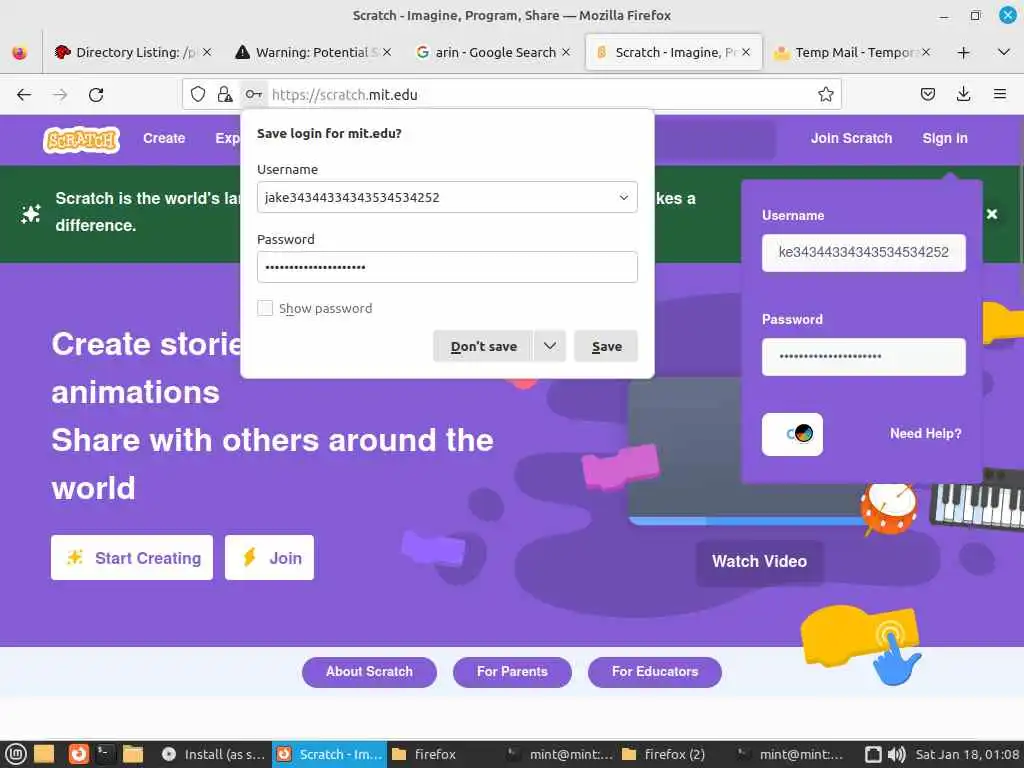Click the show desktop folder icon in taskbar
1024x768 pixels.
(x=43, y=754)
